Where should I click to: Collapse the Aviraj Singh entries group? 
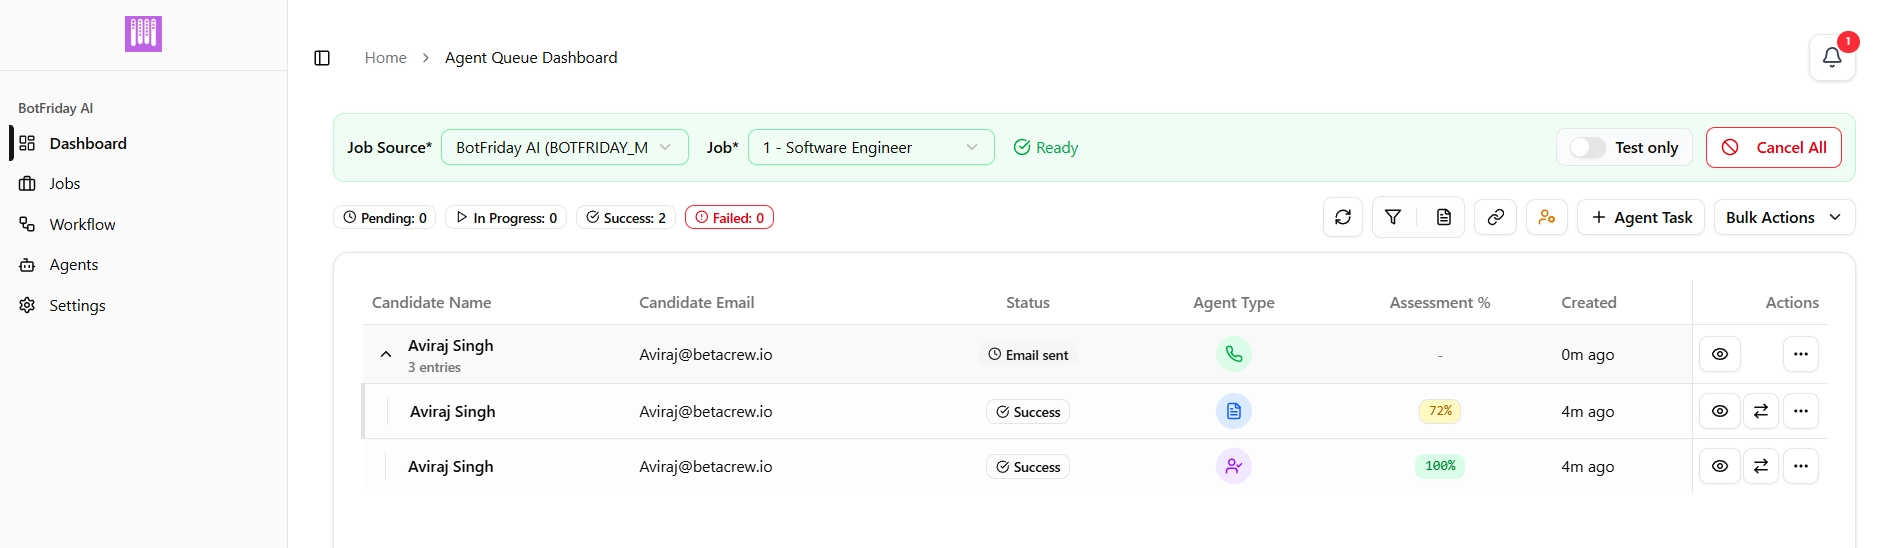coord(386,354)
